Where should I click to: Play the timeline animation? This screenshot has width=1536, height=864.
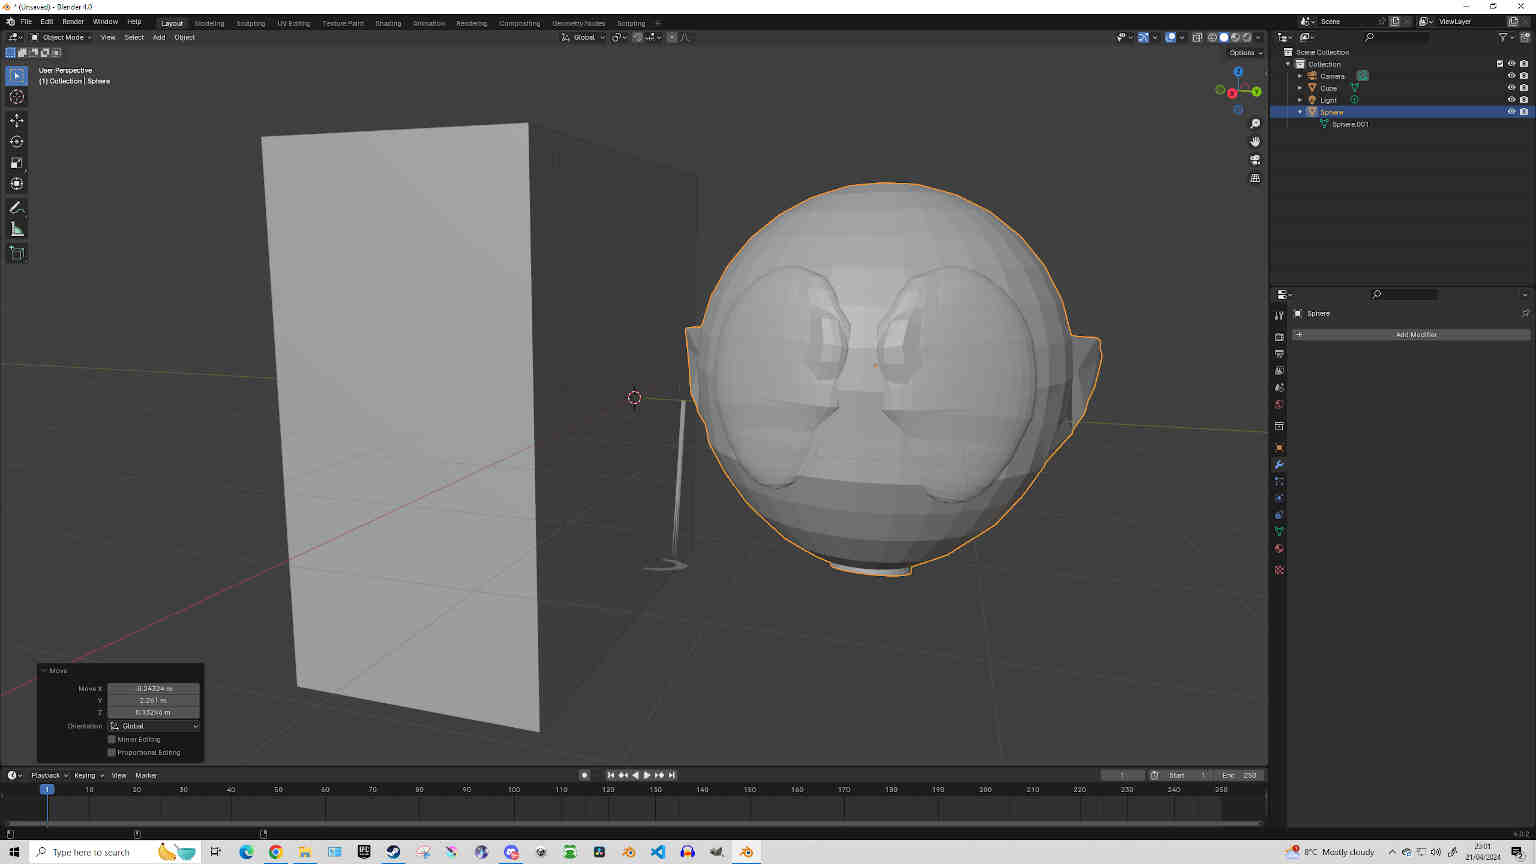coord(647,775)
